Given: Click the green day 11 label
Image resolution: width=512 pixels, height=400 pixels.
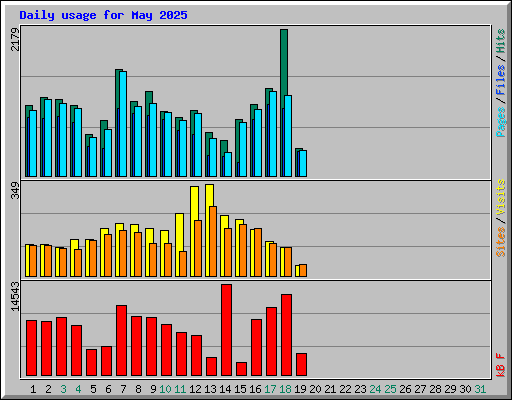Looking at the screenshot, I should pyautogui.click(x=180, y=389).
